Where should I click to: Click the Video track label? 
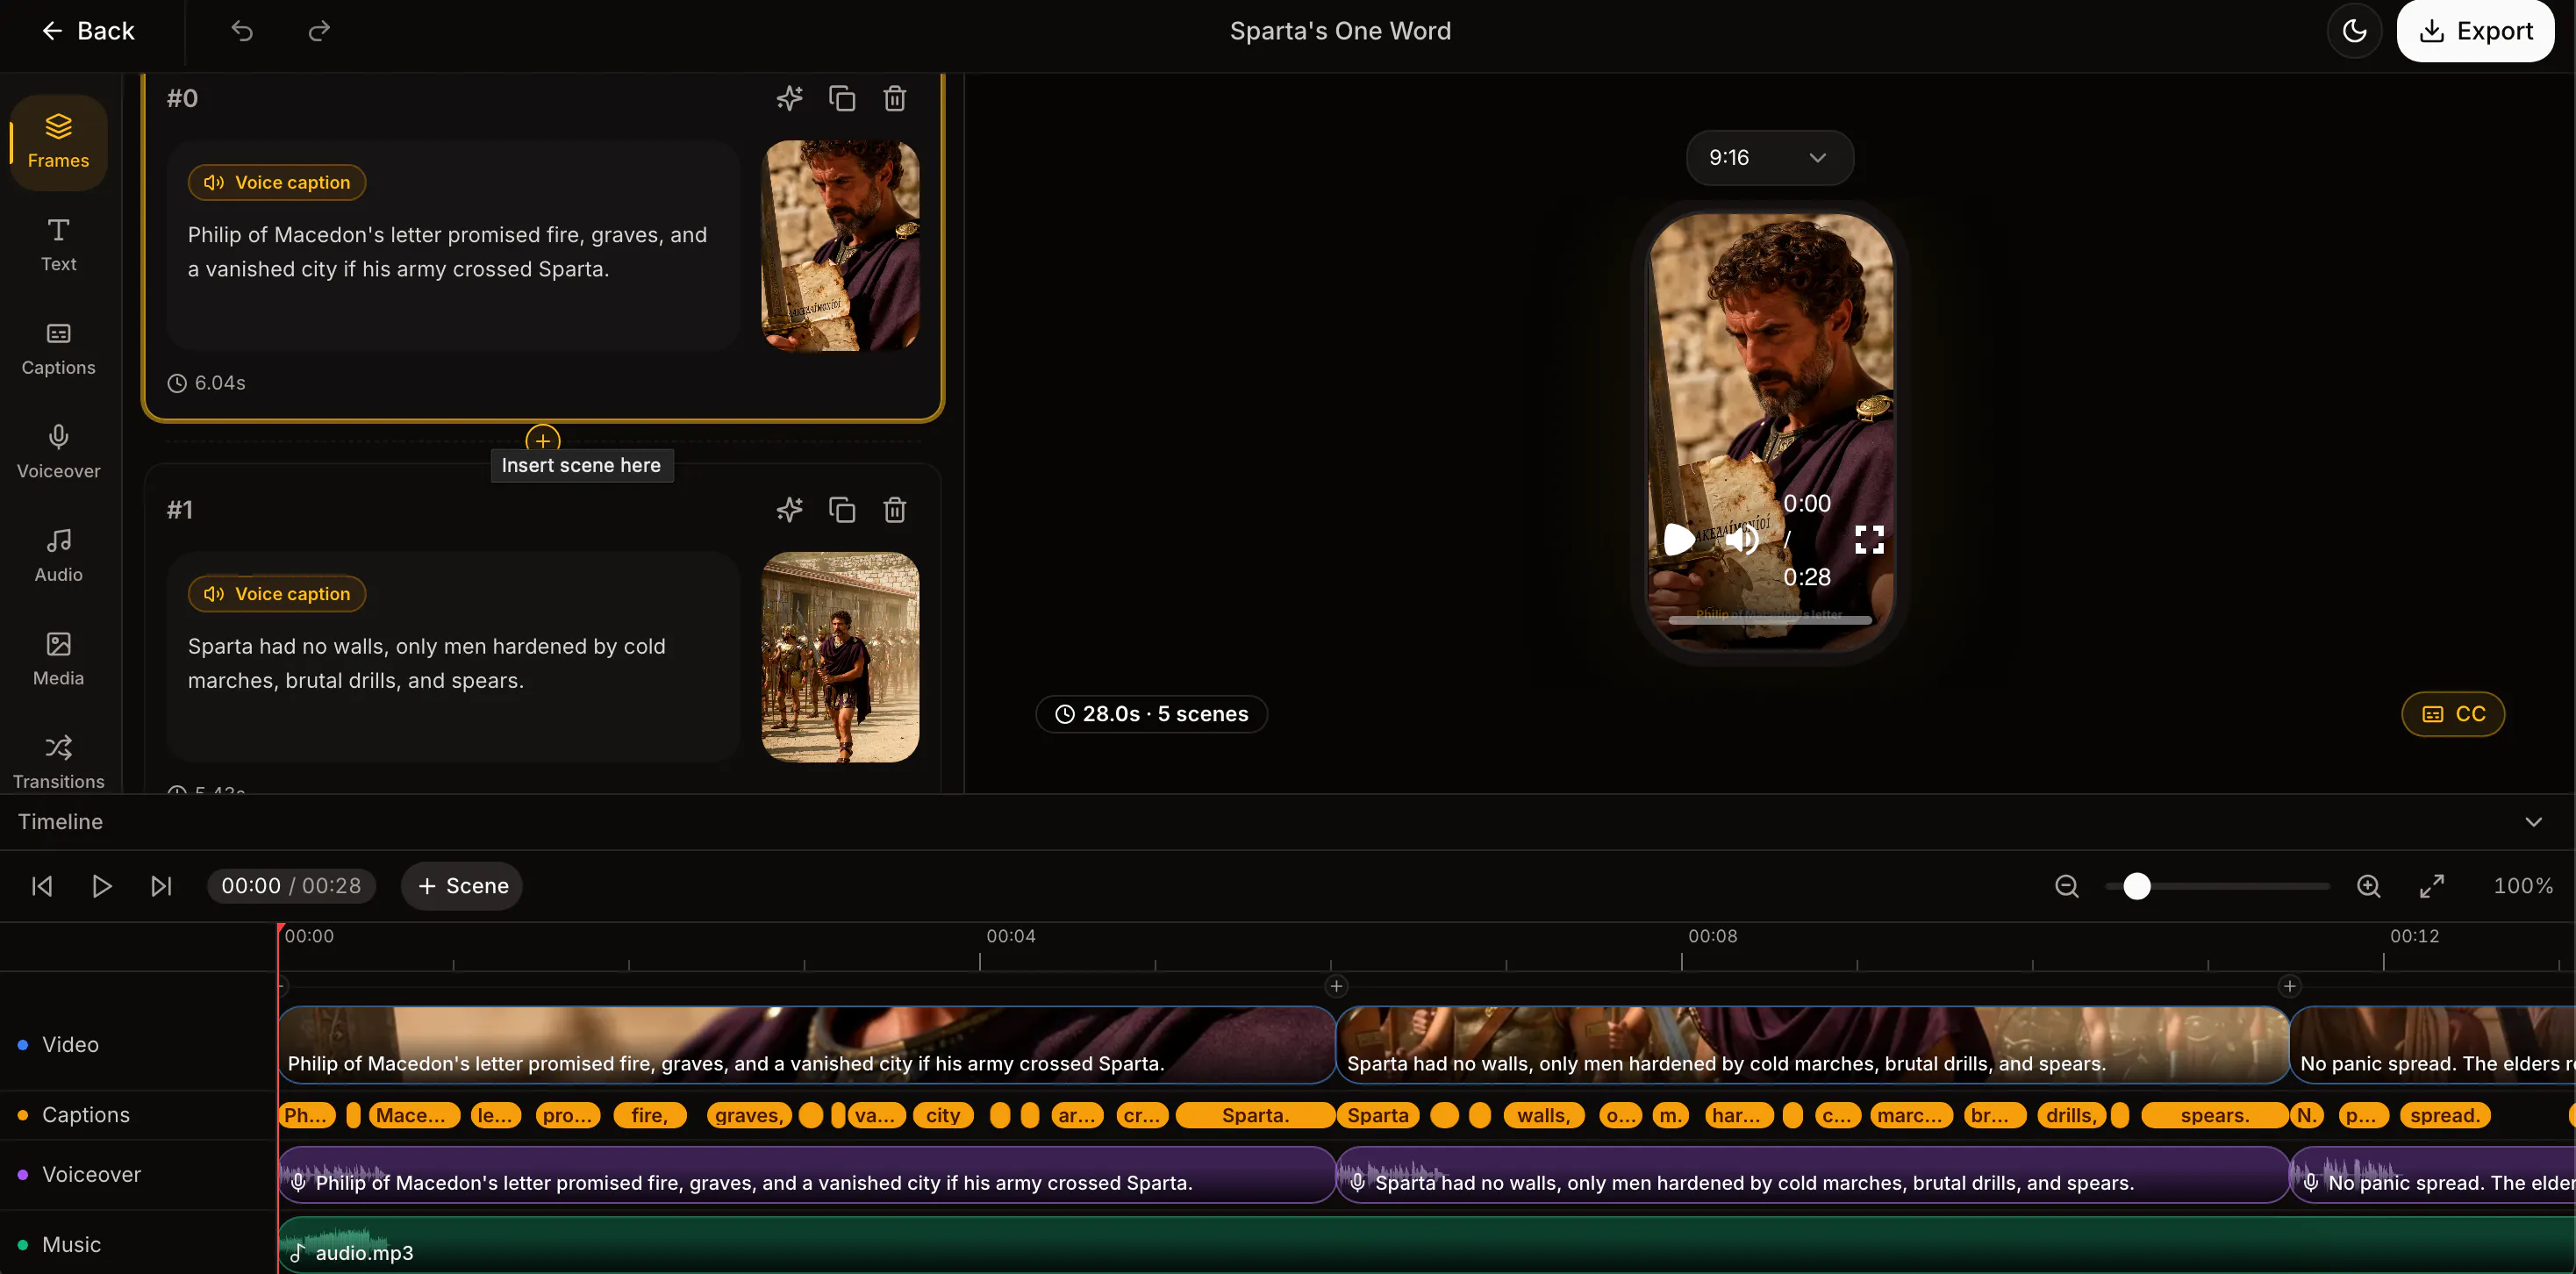click(x=70, y=1045)
